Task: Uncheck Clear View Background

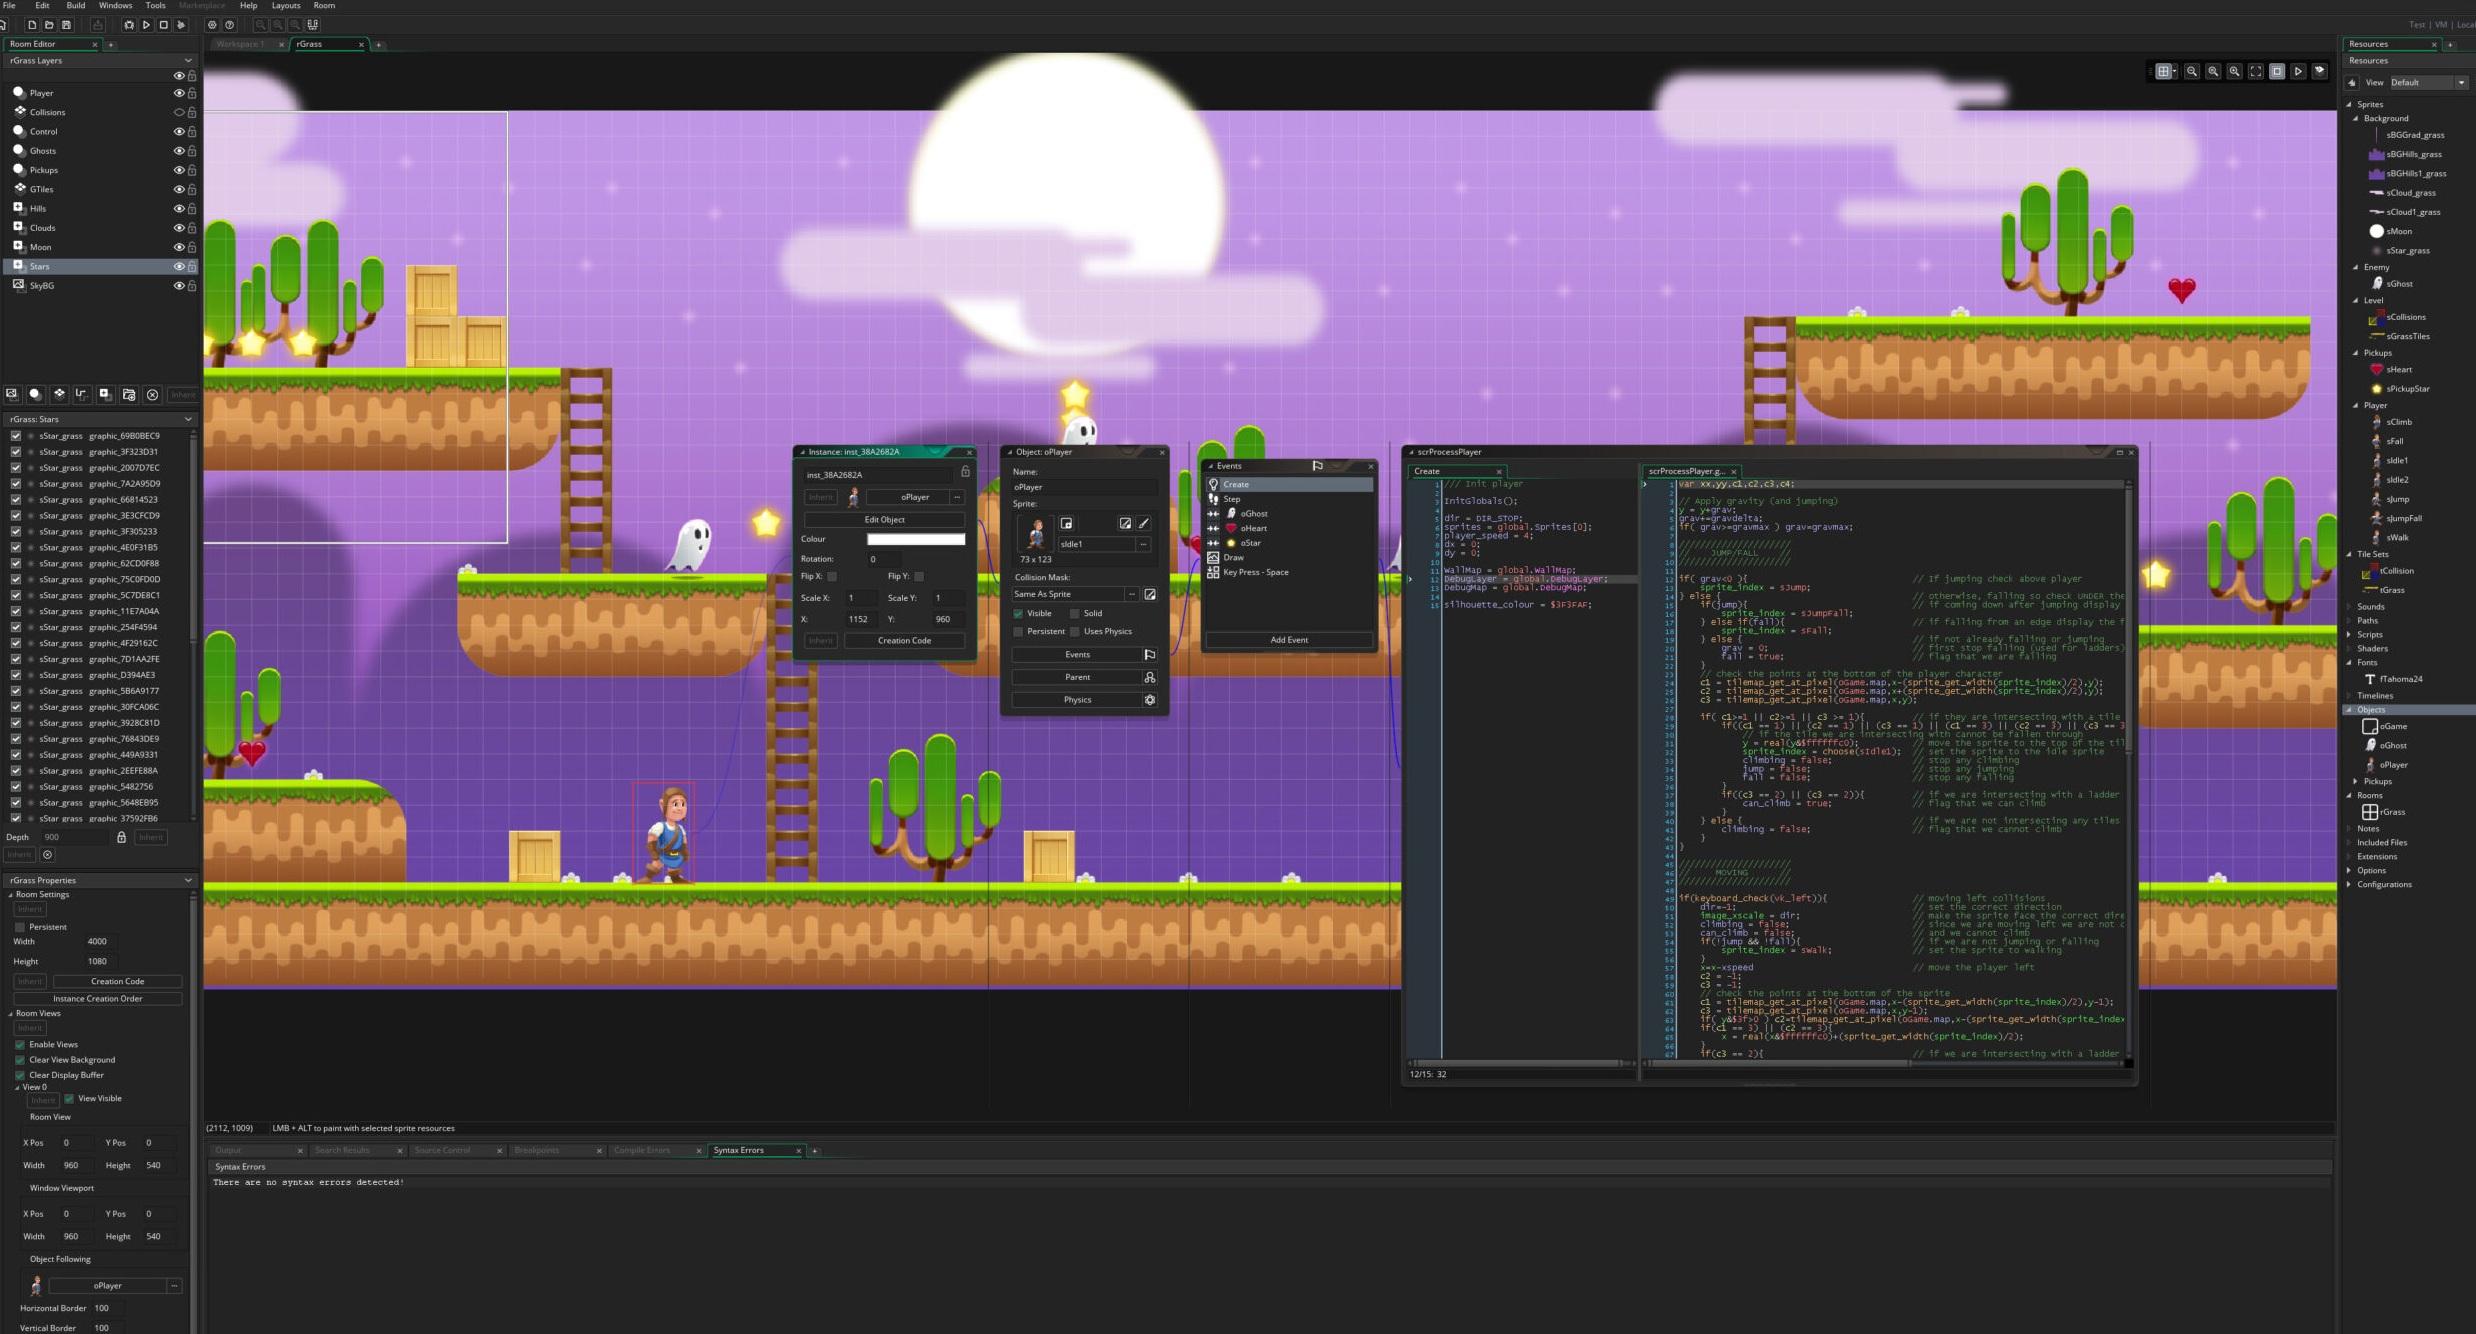Action: click(20, 1060)
